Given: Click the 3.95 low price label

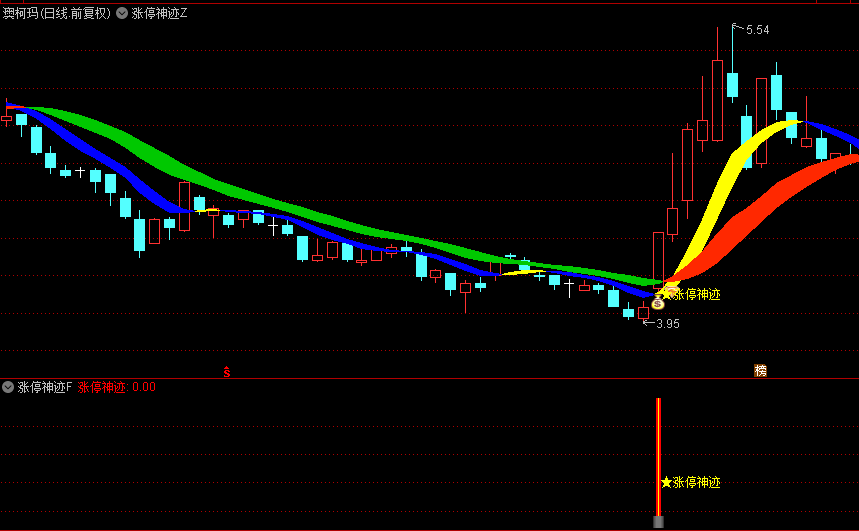Looking at the screenshot, I should [668, 324].
